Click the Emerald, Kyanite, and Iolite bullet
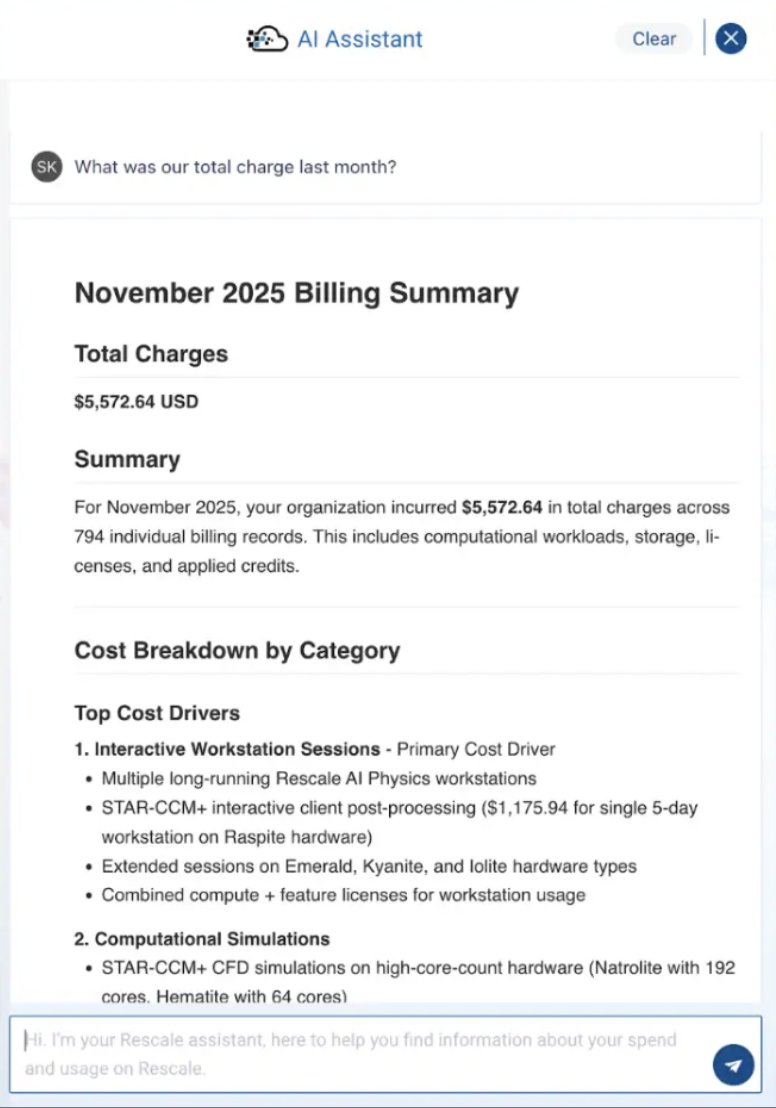This screenshot has width=776, height=1108. (369, 866)
